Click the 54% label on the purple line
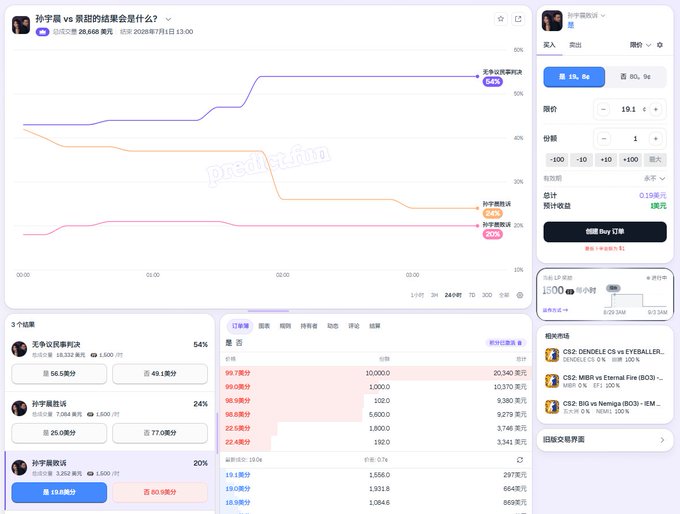This screenshot has height=514, width=680. click(x=493, y=82)
